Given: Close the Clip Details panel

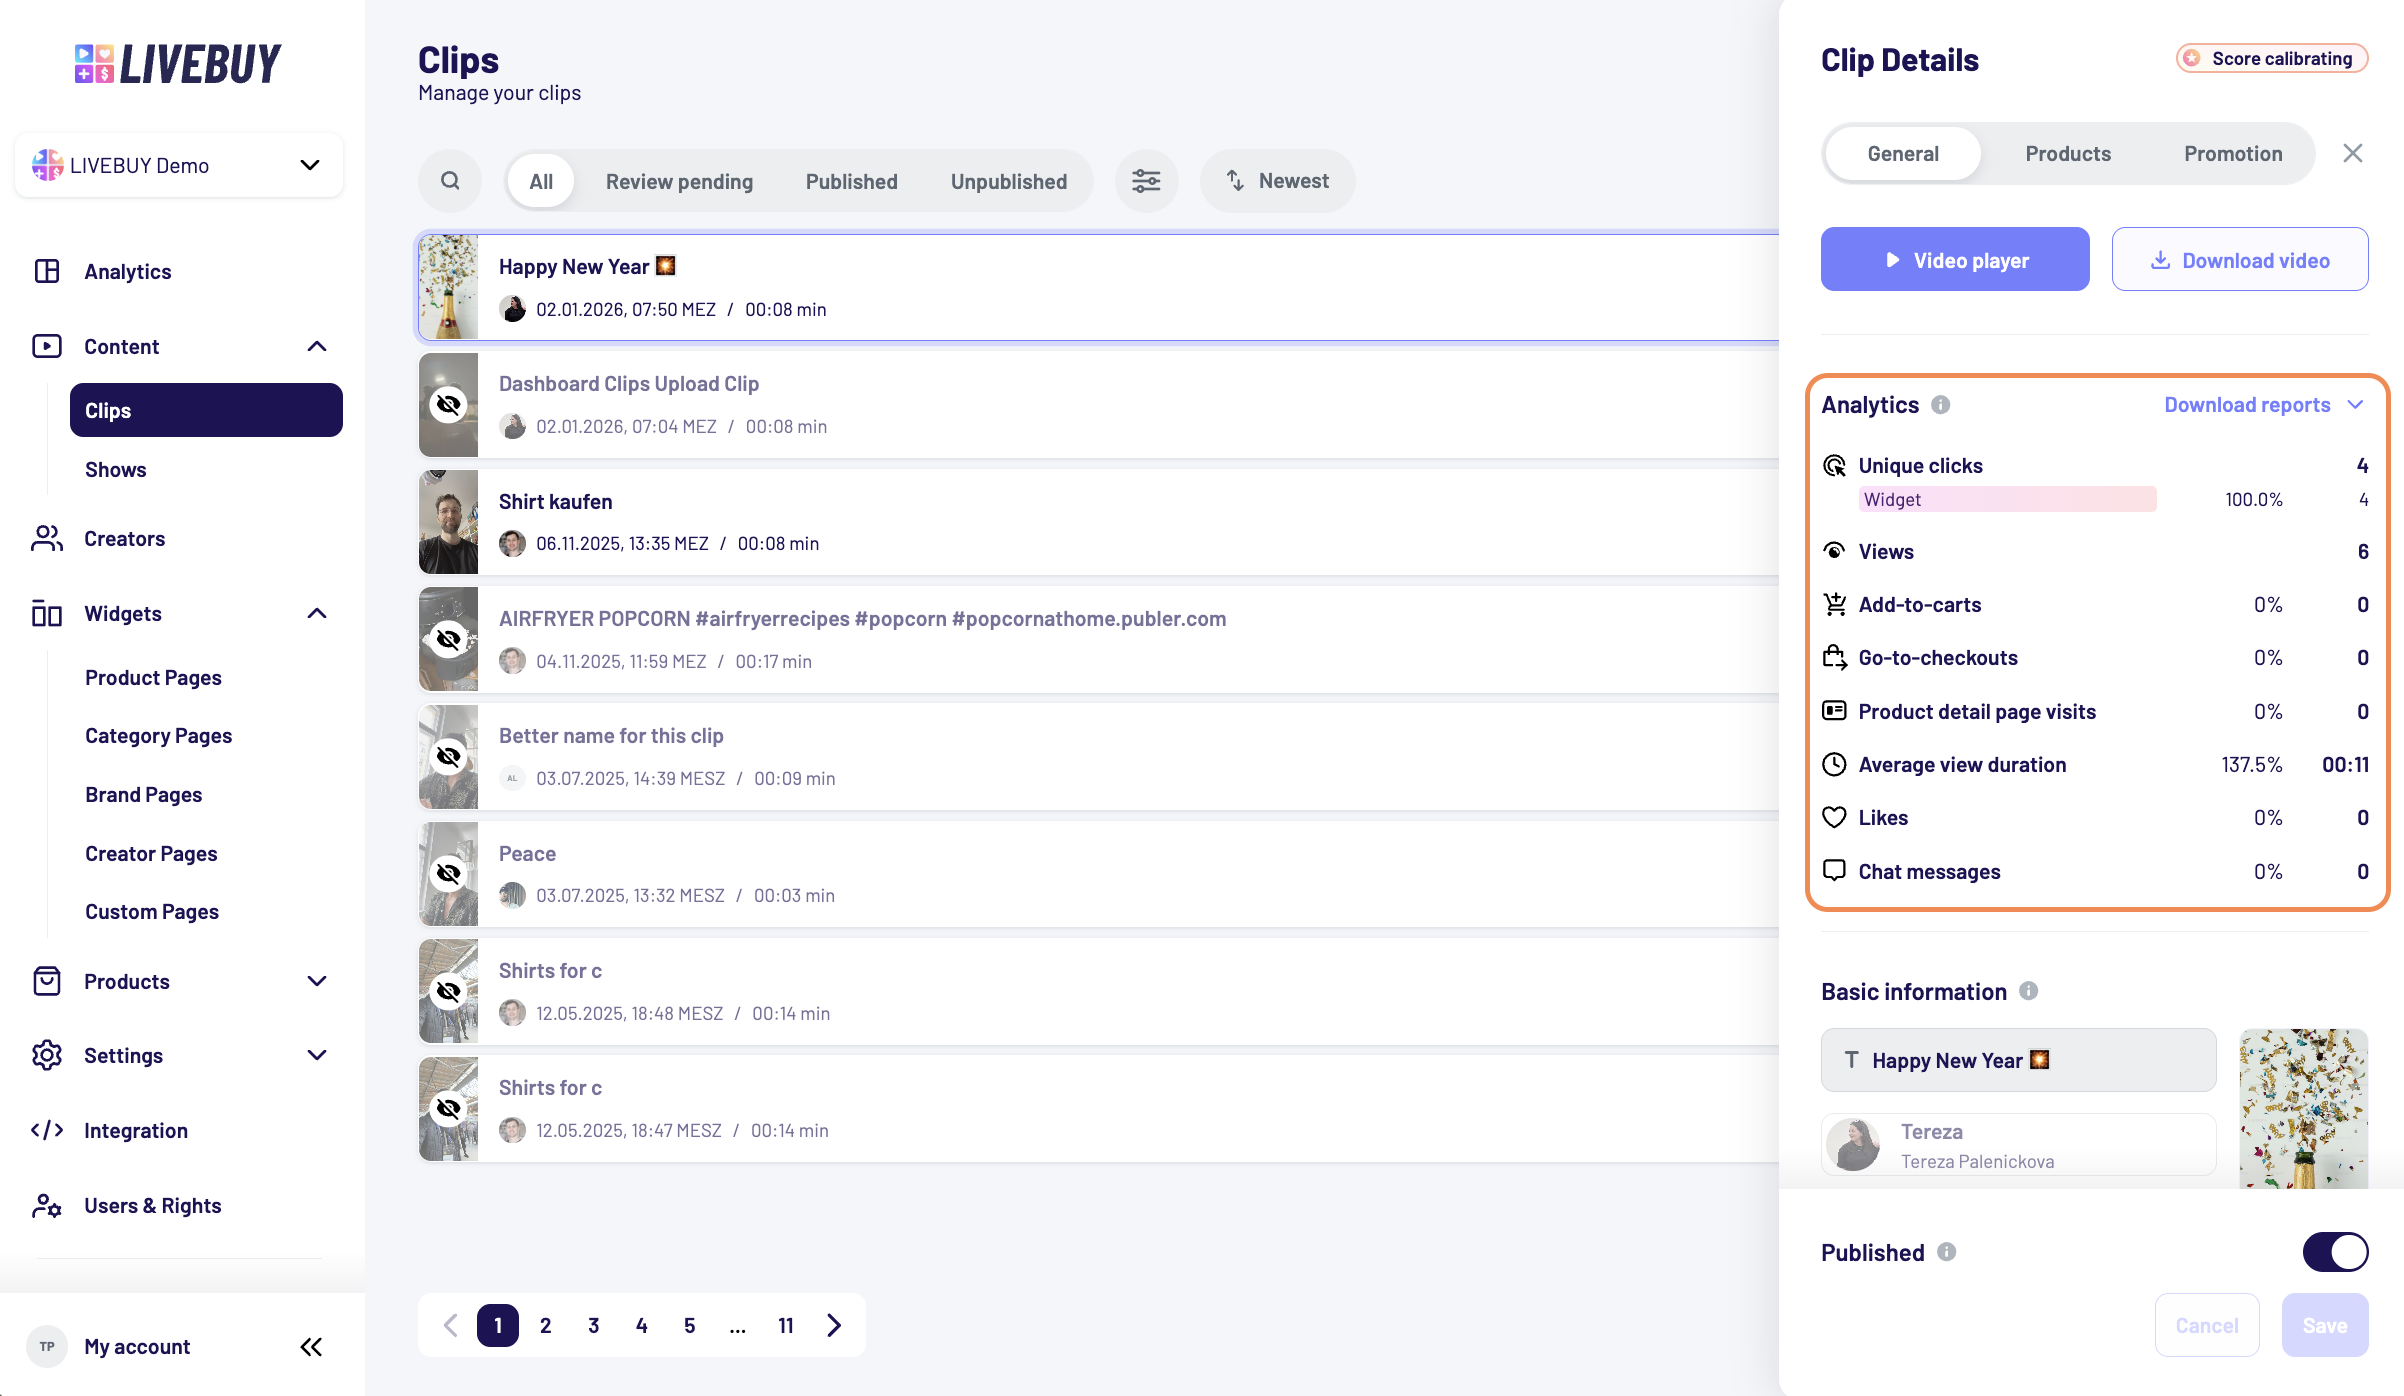Looking at the screenshot, I should 2352,153.
